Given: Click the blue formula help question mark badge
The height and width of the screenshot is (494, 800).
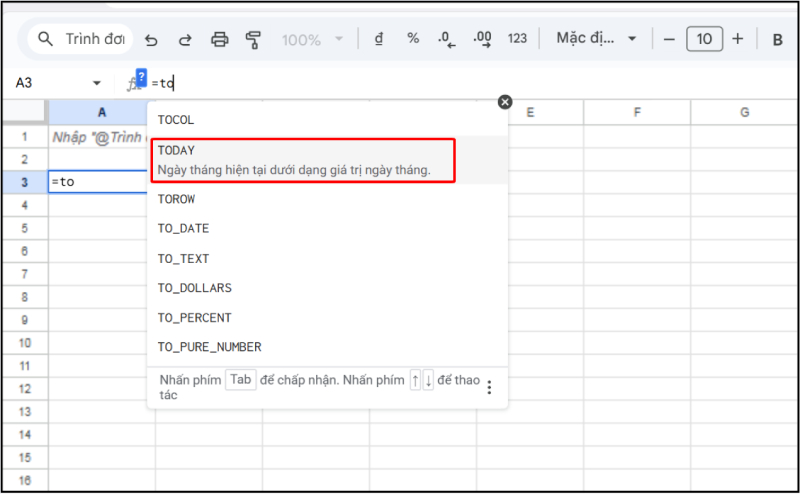Looking at the screenshot, I should click(x=141, y=77).
